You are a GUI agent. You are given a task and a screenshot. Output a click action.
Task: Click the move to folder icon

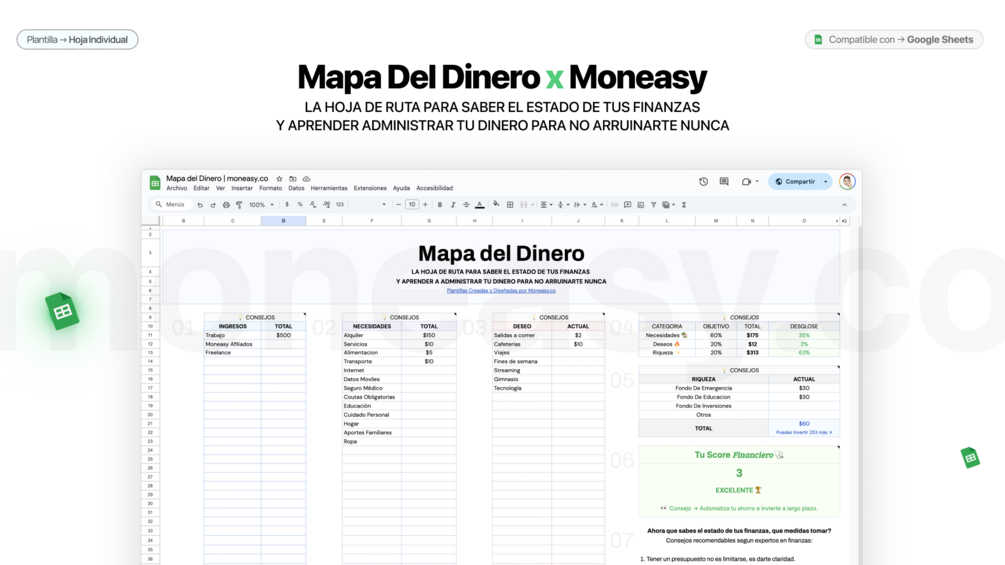pyautogui.click(x=293, y=179)
